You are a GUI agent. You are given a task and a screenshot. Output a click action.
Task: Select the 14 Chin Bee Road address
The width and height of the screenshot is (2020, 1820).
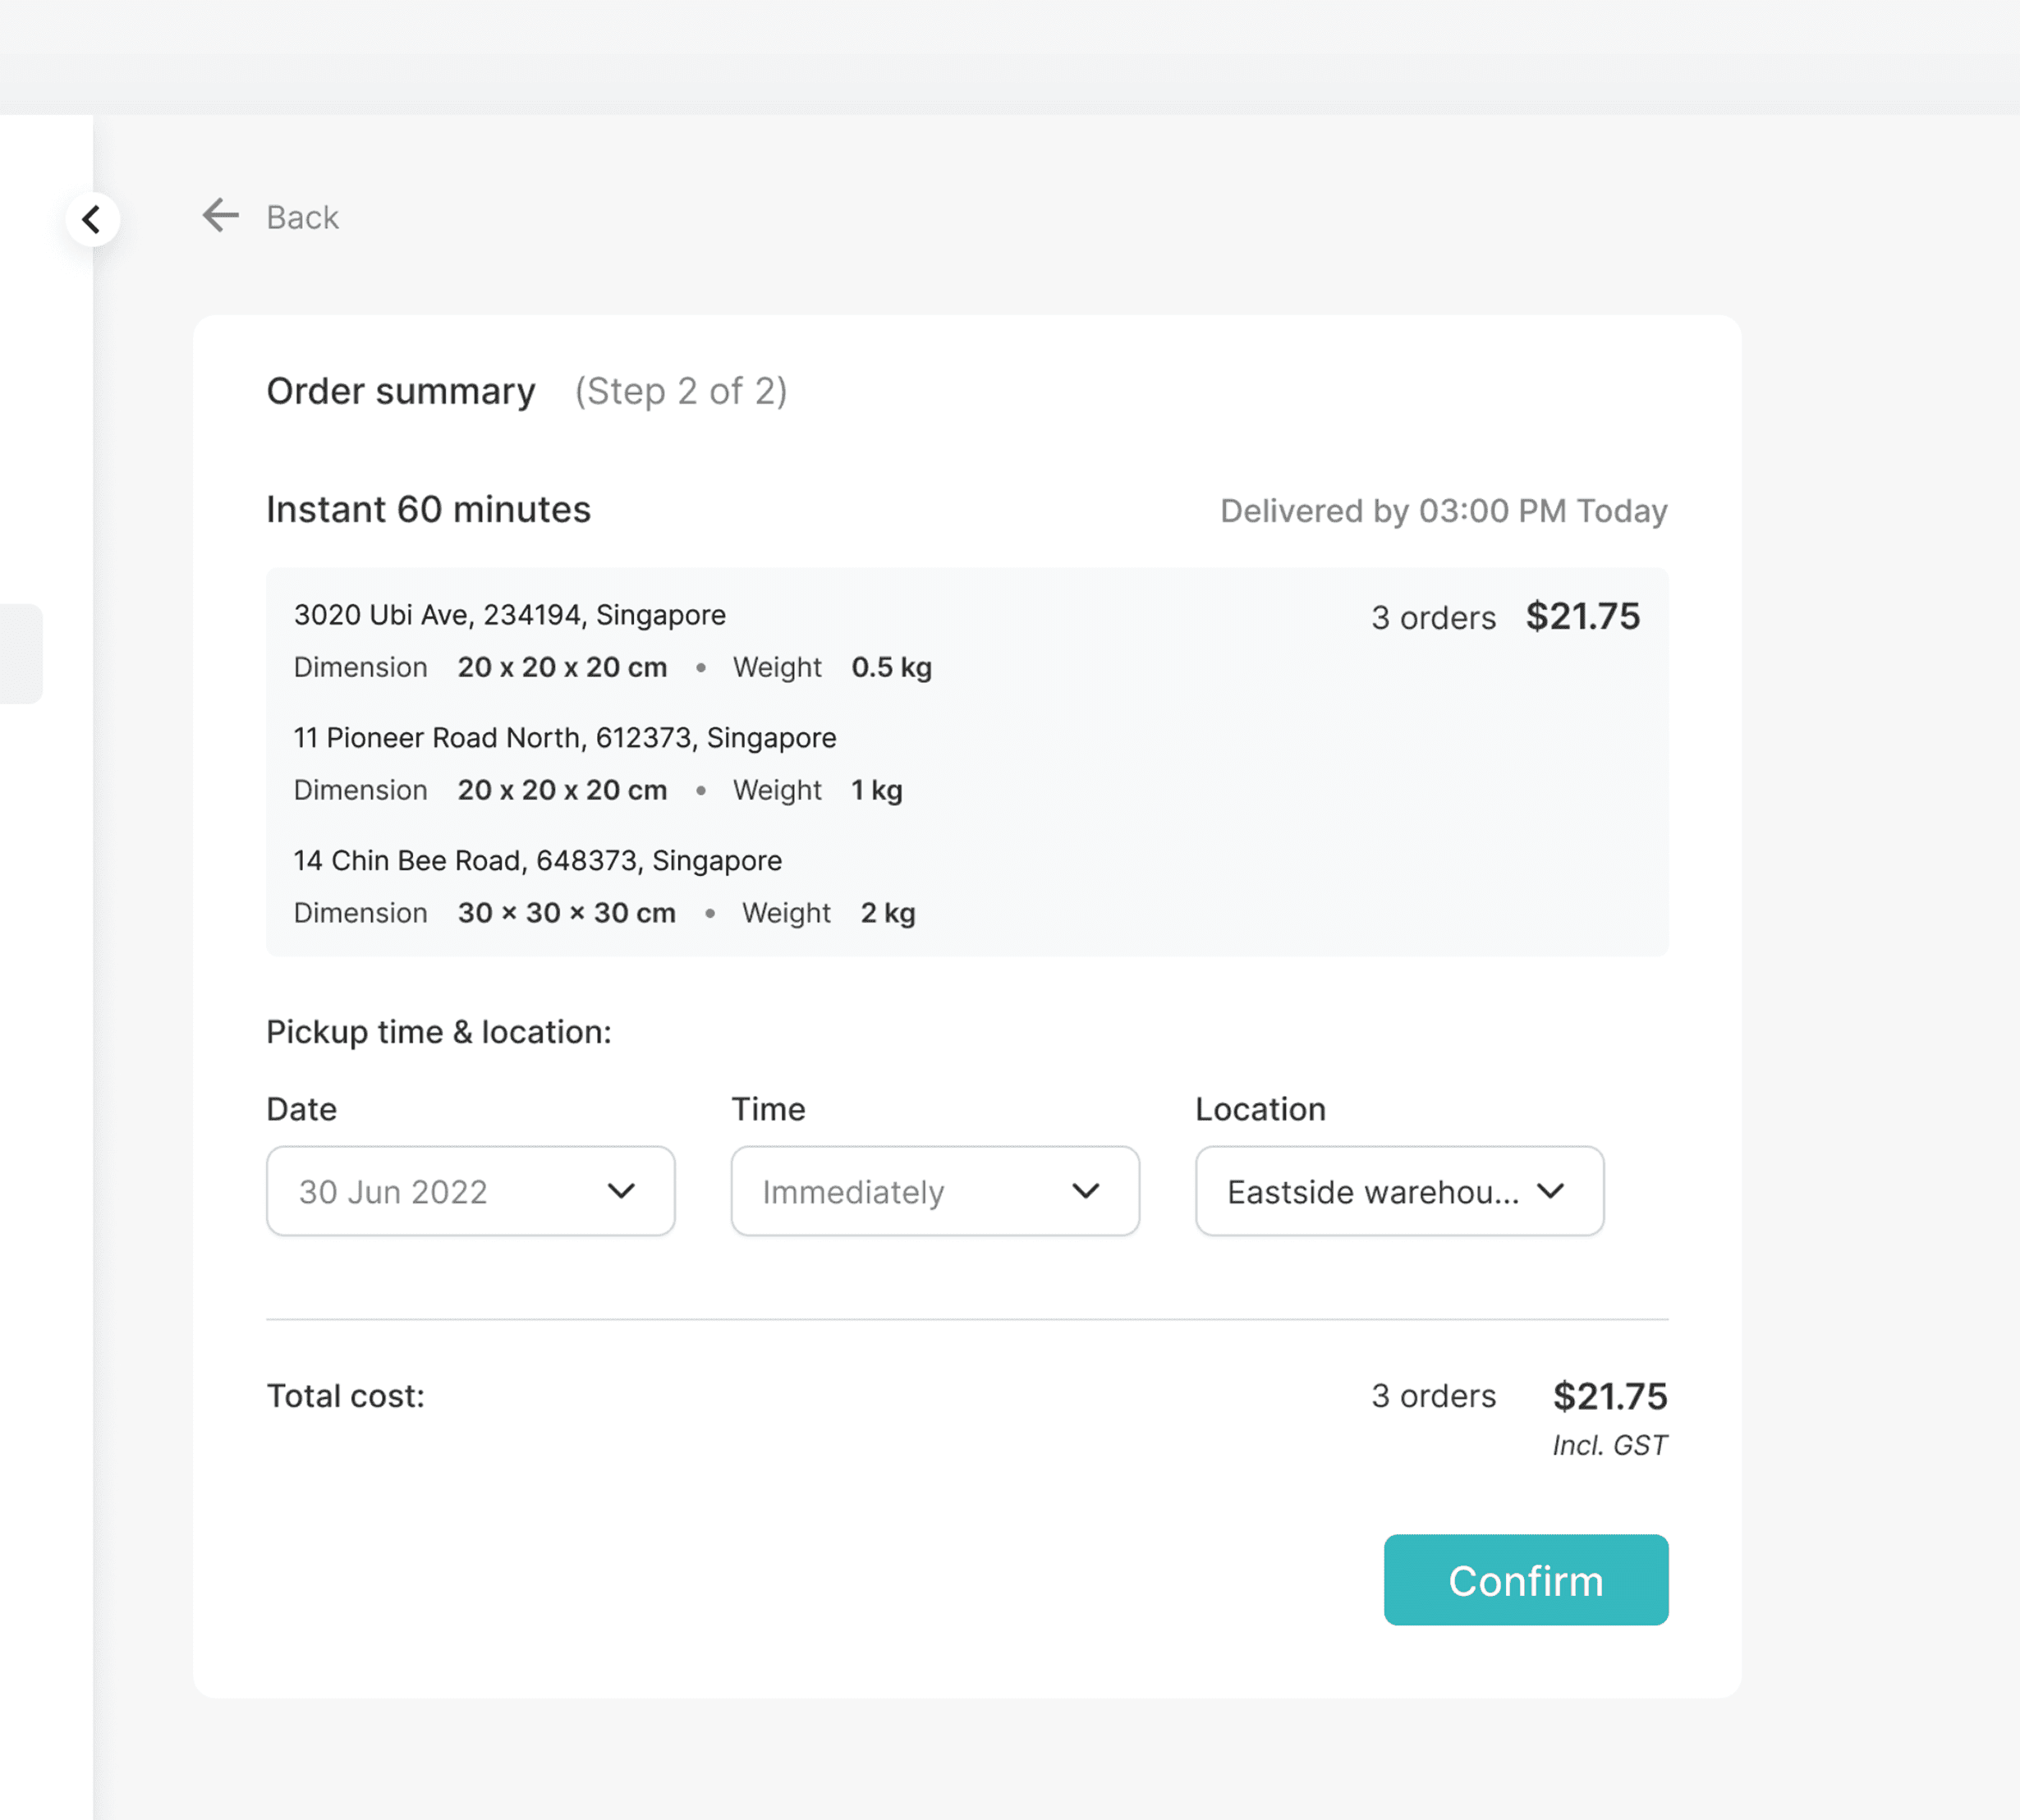[537, 861]
